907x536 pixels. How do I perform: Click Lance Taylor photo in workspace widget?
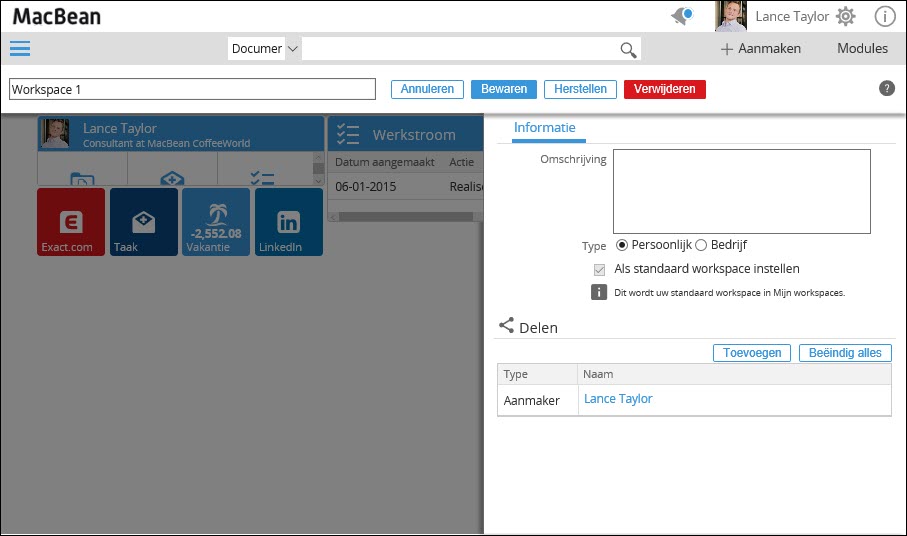(x=56, y=134)
